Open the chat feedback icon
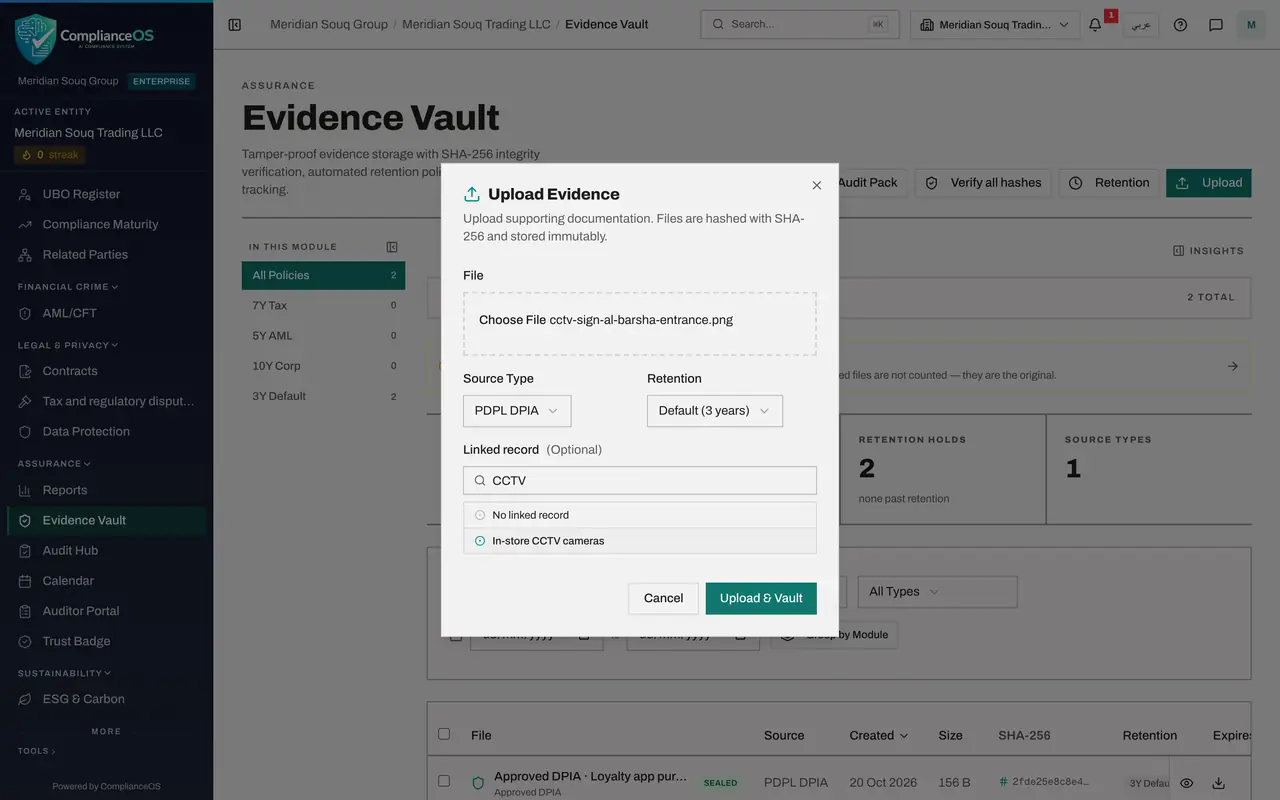The image size is (1280, 800). [x=1216, y=25]
